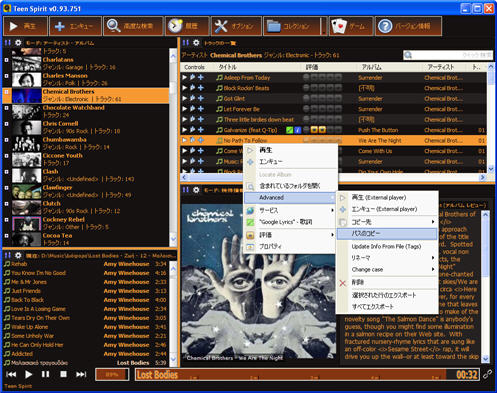The width and height of the screenshot is (497, 393).
Task: Open the version info question mark button
Action: [409, 26]
